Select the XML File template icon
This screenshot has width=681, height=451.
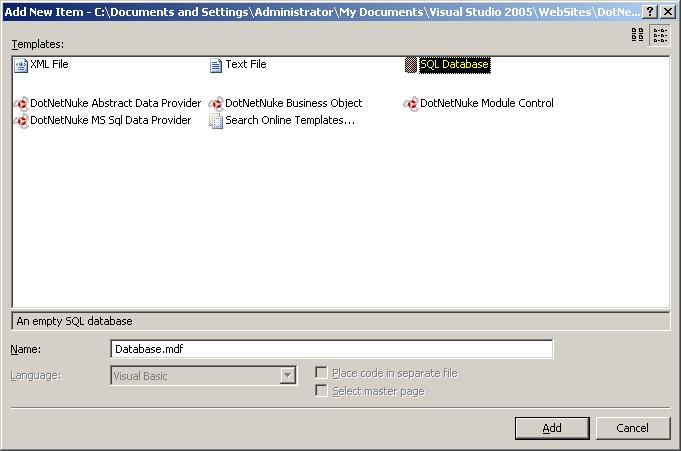pos(21,65)
